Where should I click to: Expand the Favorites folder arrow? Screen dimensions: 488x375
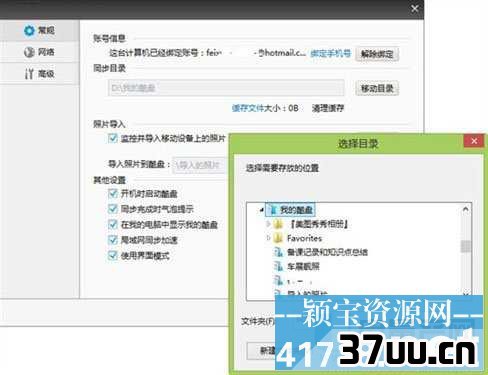pyautogui.click(x=268, y=238)
